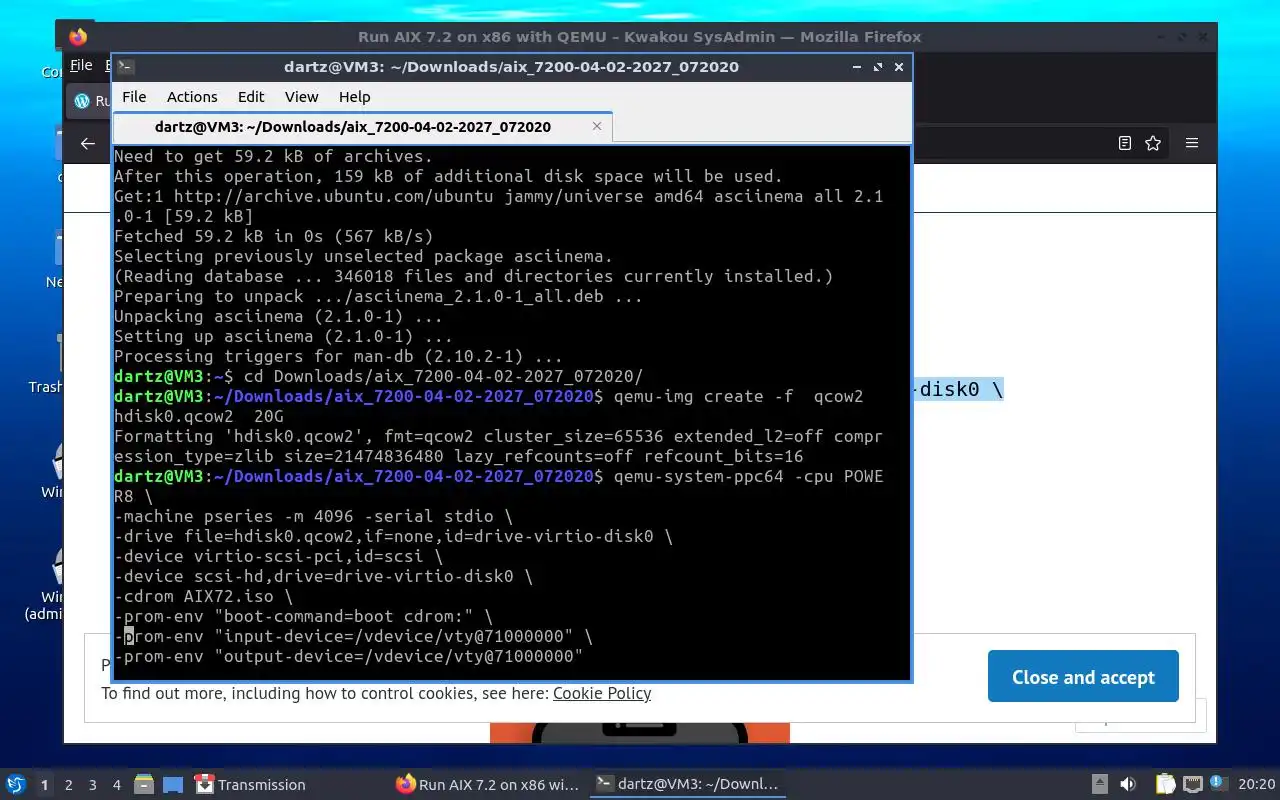1280x800 pixels.
Task: Bookmark this page with the star icon
Action: tap(1153, 143)
